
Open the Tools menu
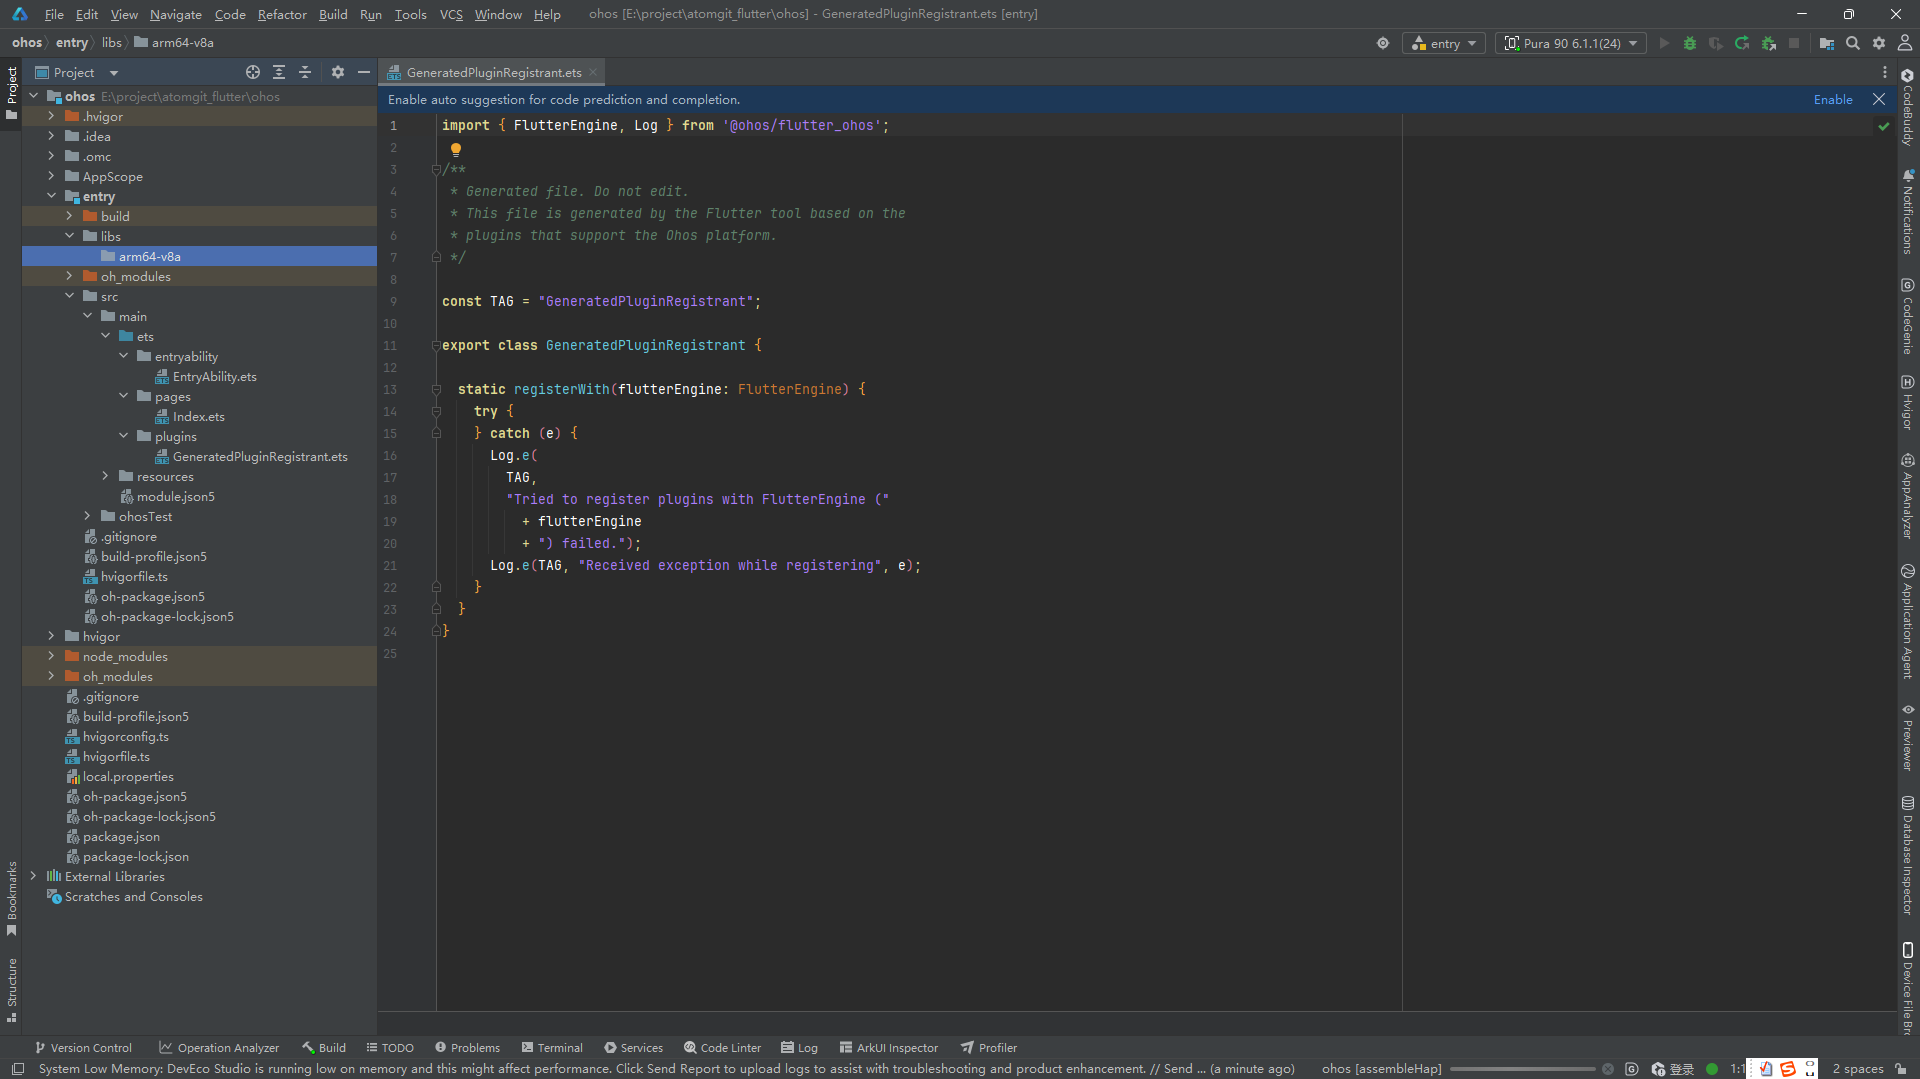pos(410,14)
